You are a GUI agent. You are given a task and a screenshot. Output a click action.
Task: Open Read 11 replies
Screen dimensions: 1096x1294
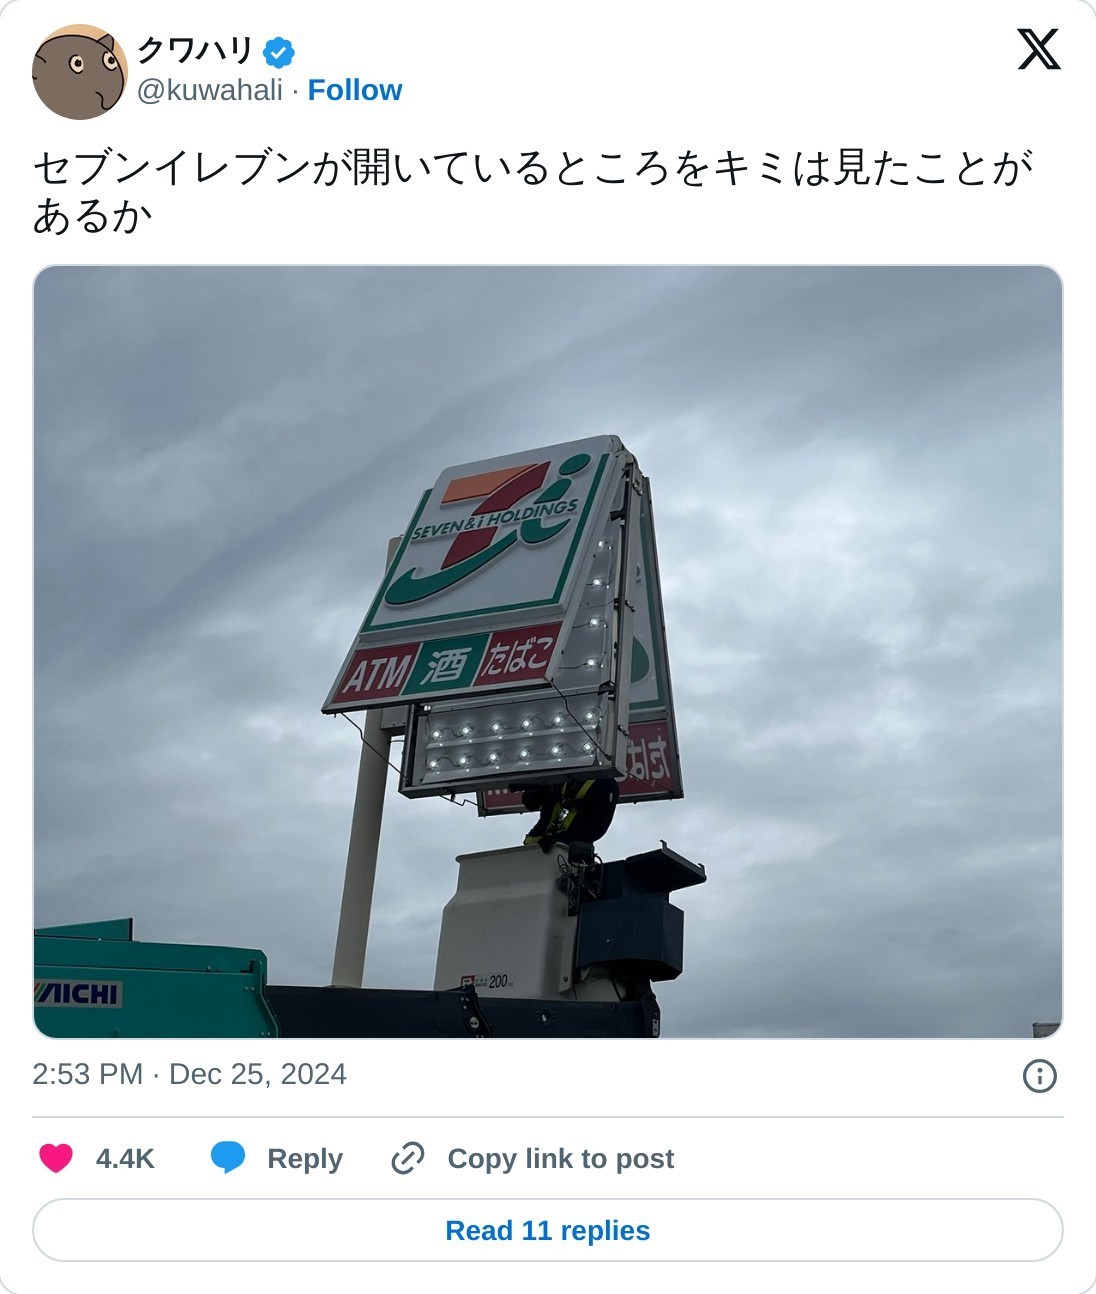click(548, 1230)
